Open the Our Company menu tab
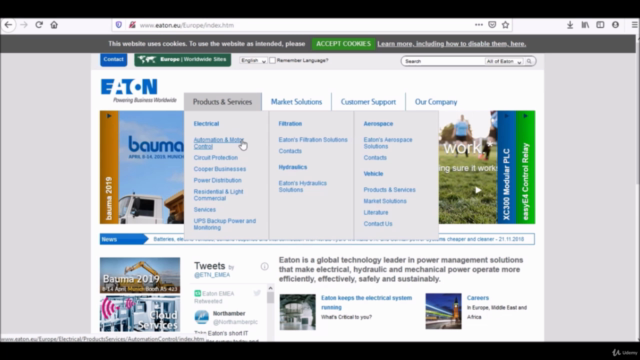The height and width of the screenshot is (360, 640). click(436, 102)
